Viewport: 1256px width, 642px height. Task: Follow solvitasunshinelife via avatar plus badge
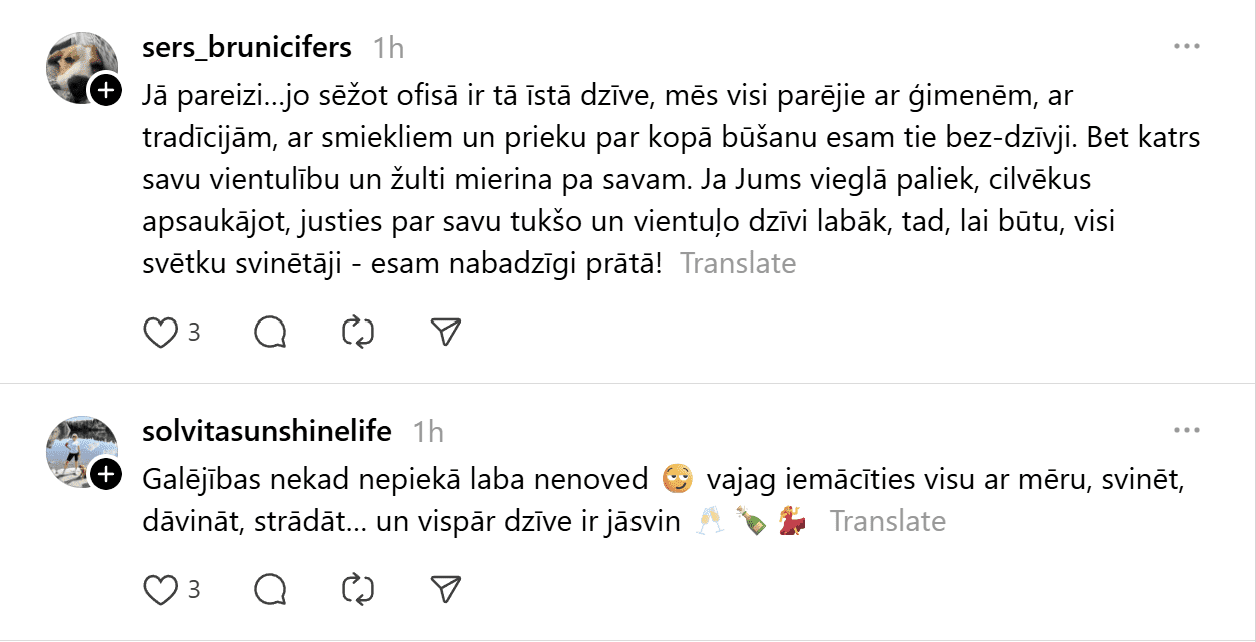pyautogui.click(x=106, y=474)
